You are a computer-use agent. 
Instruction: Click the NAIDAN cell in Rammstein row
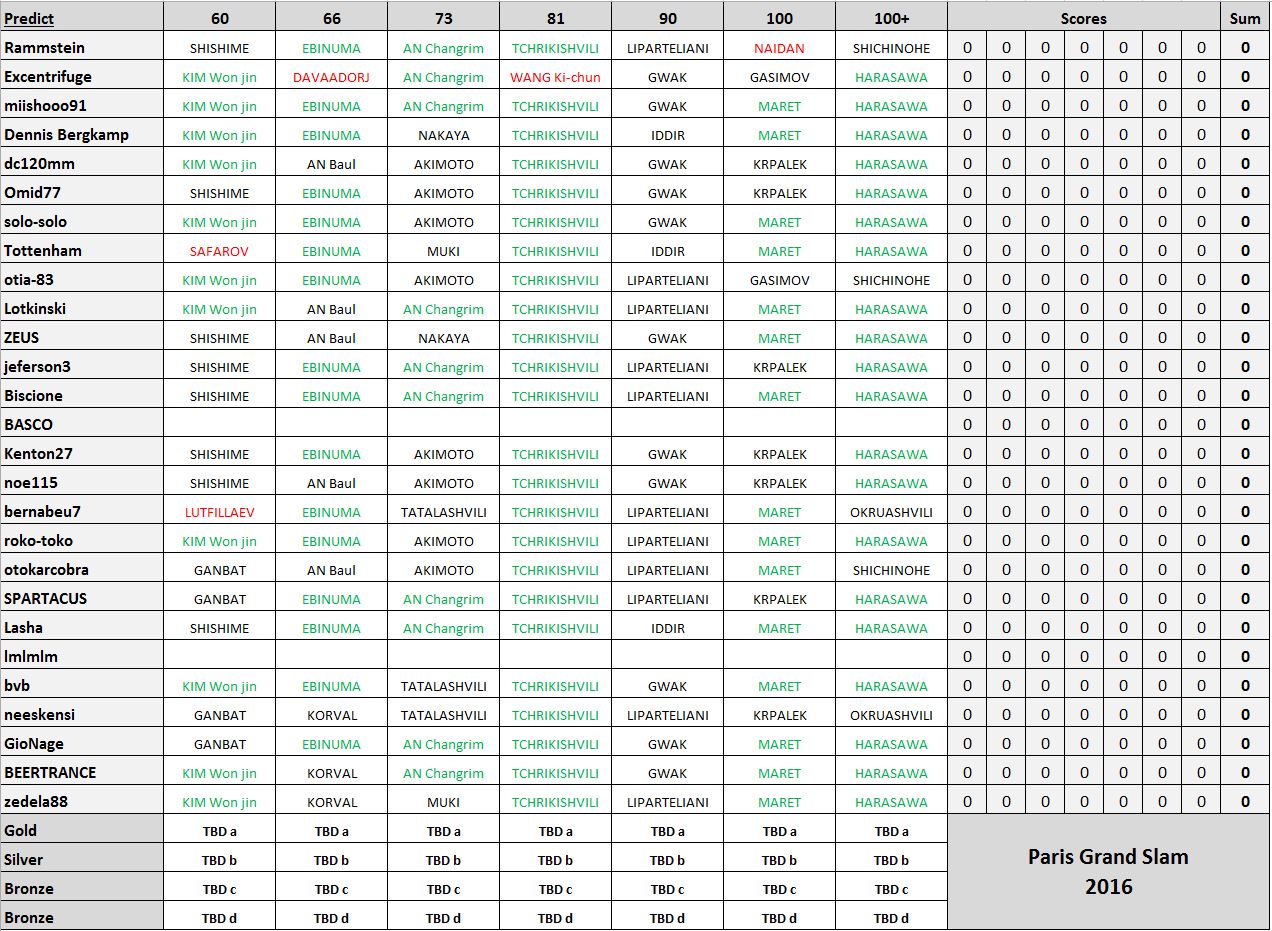coord(779,47)
